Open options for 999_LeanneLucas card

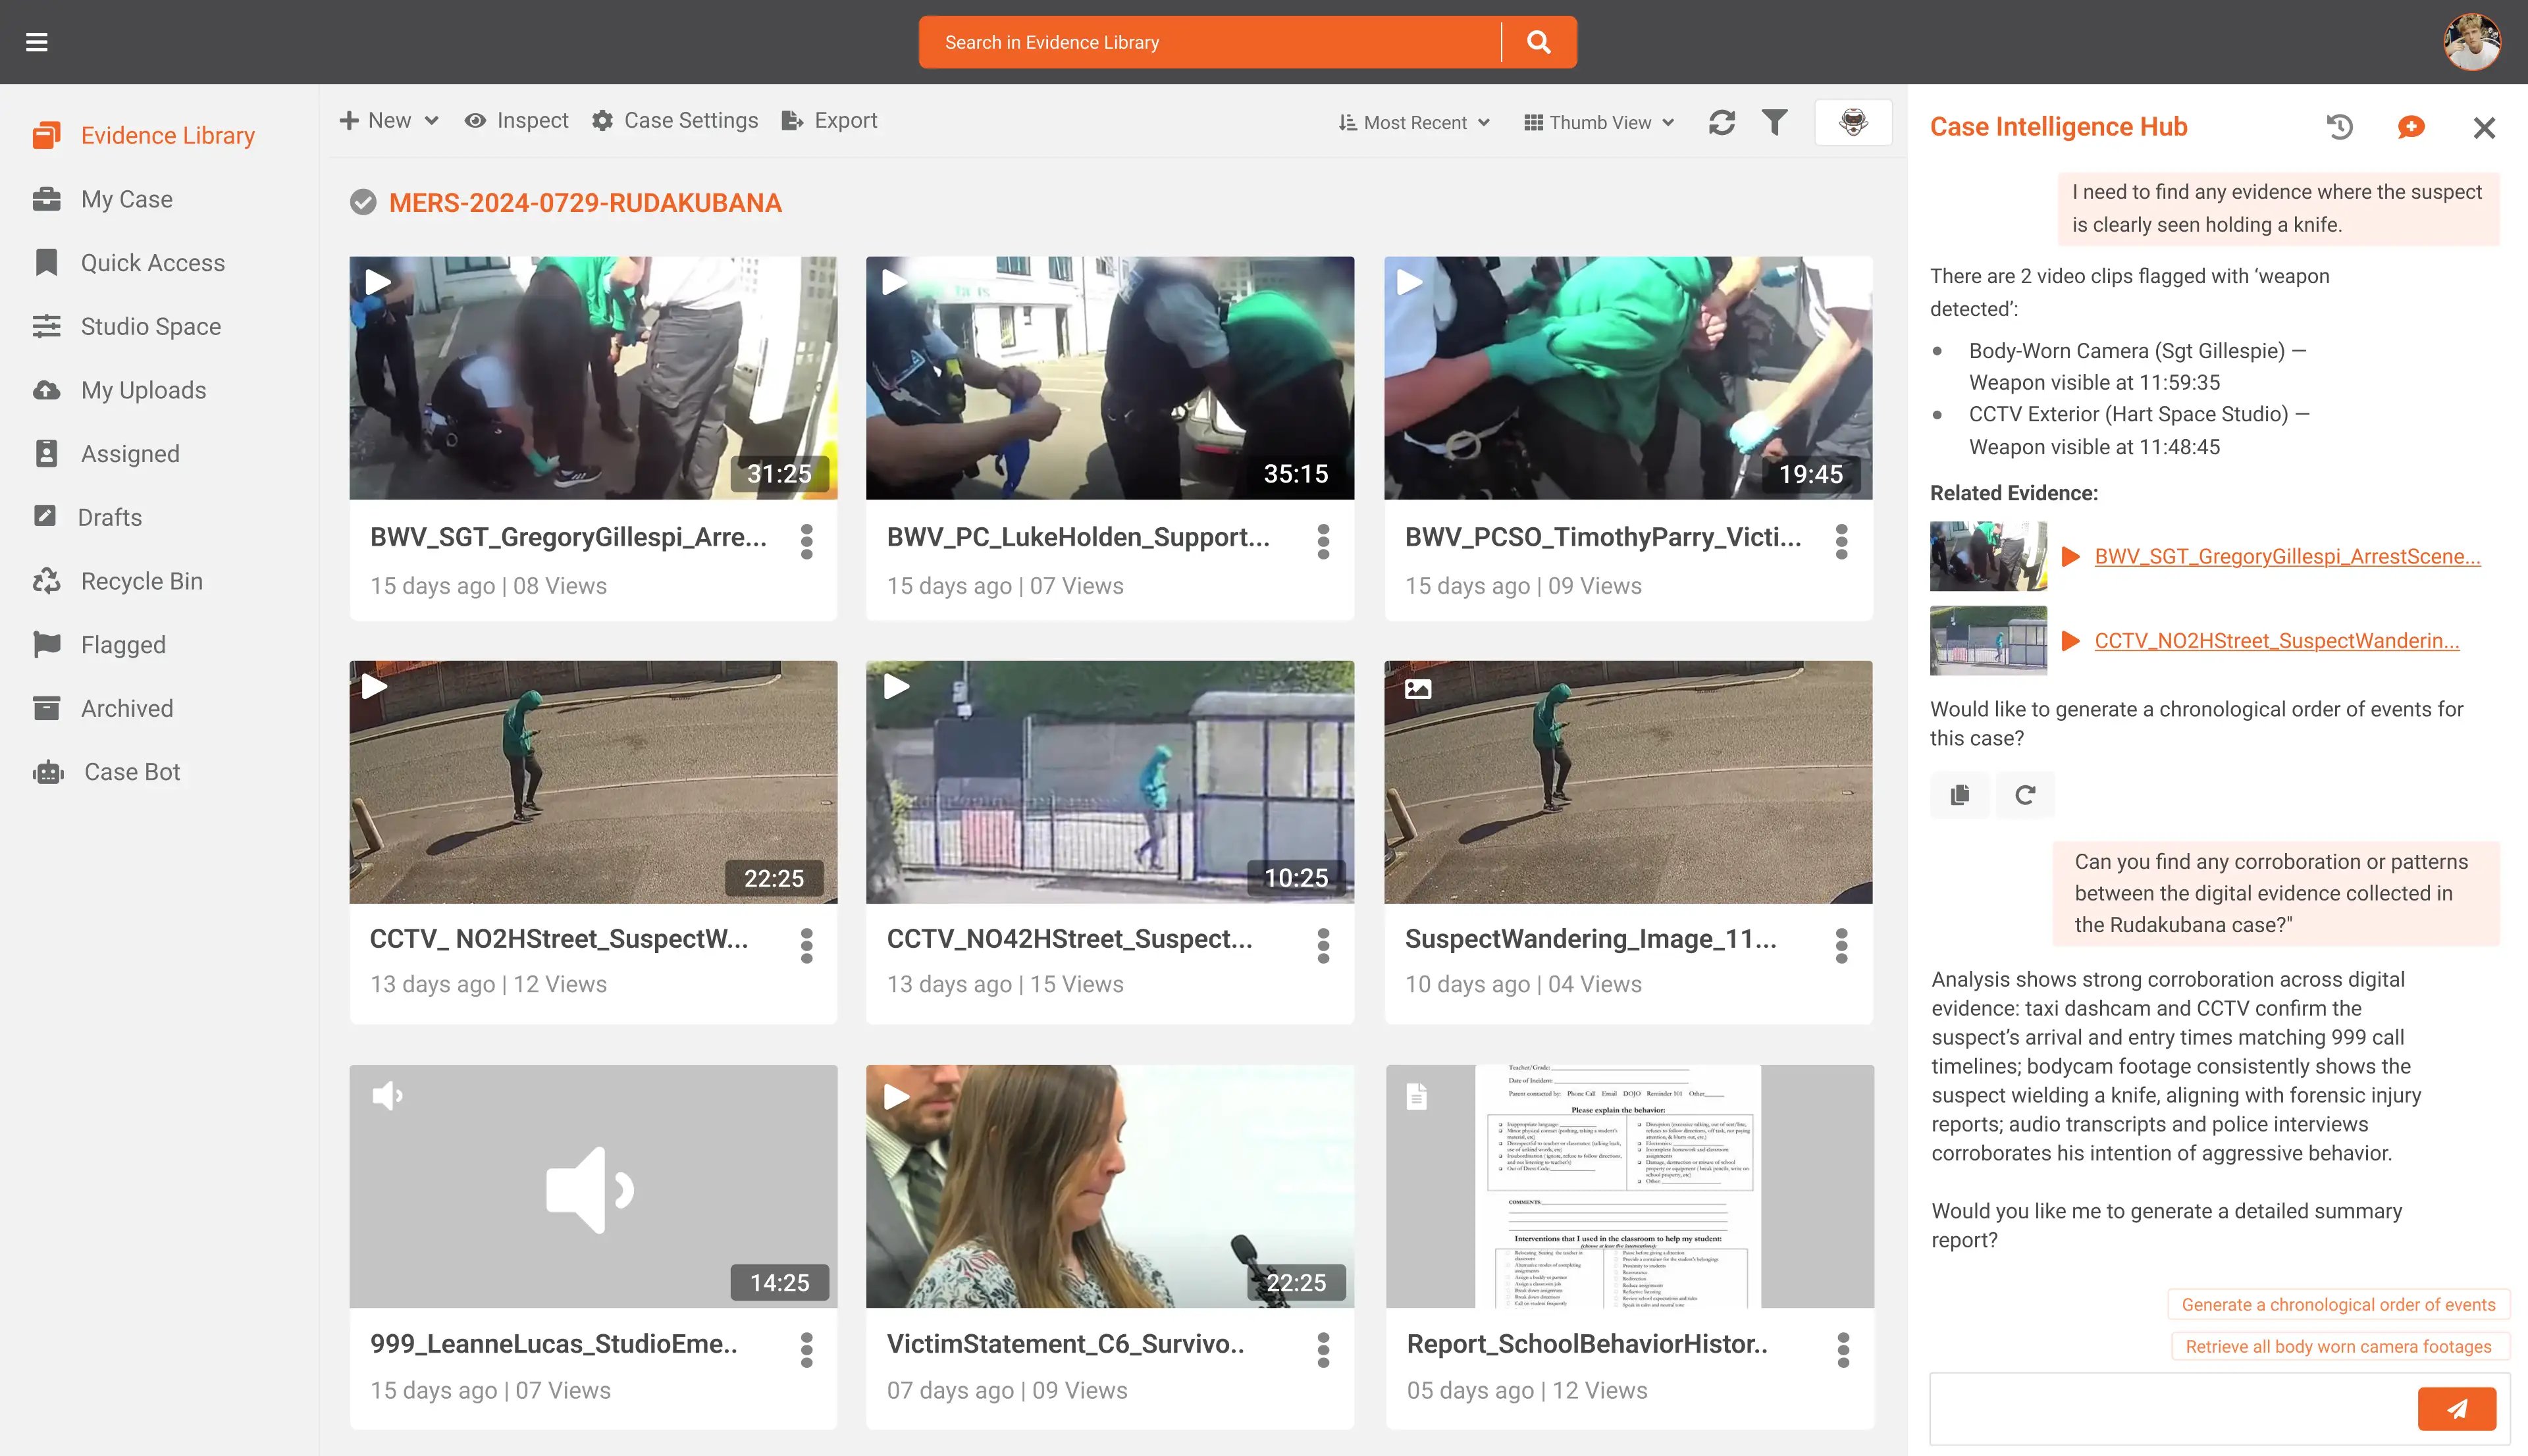point(807,1350)
